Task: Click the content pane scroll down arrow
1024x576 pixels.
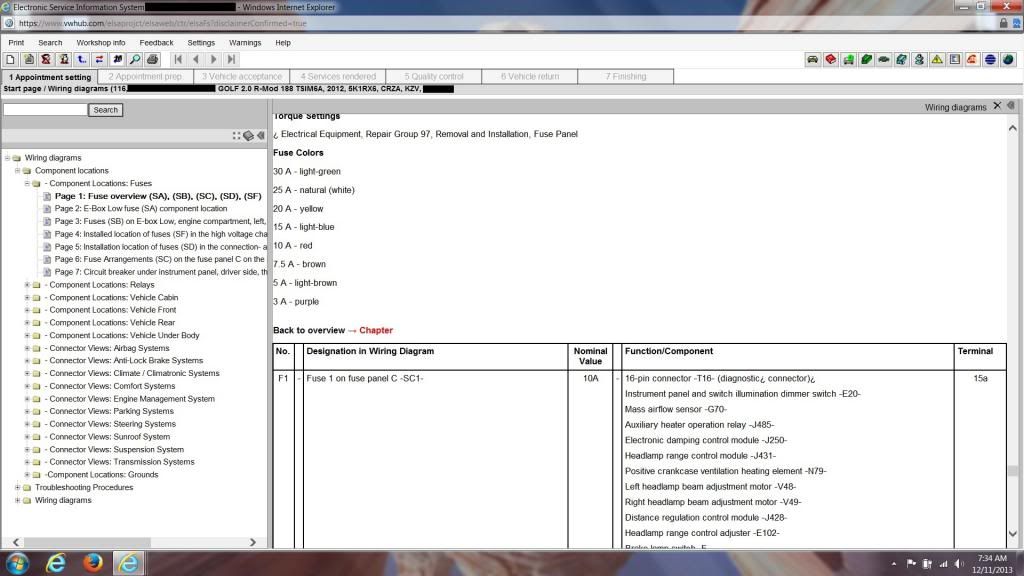Action: (x=1012, y=534)
